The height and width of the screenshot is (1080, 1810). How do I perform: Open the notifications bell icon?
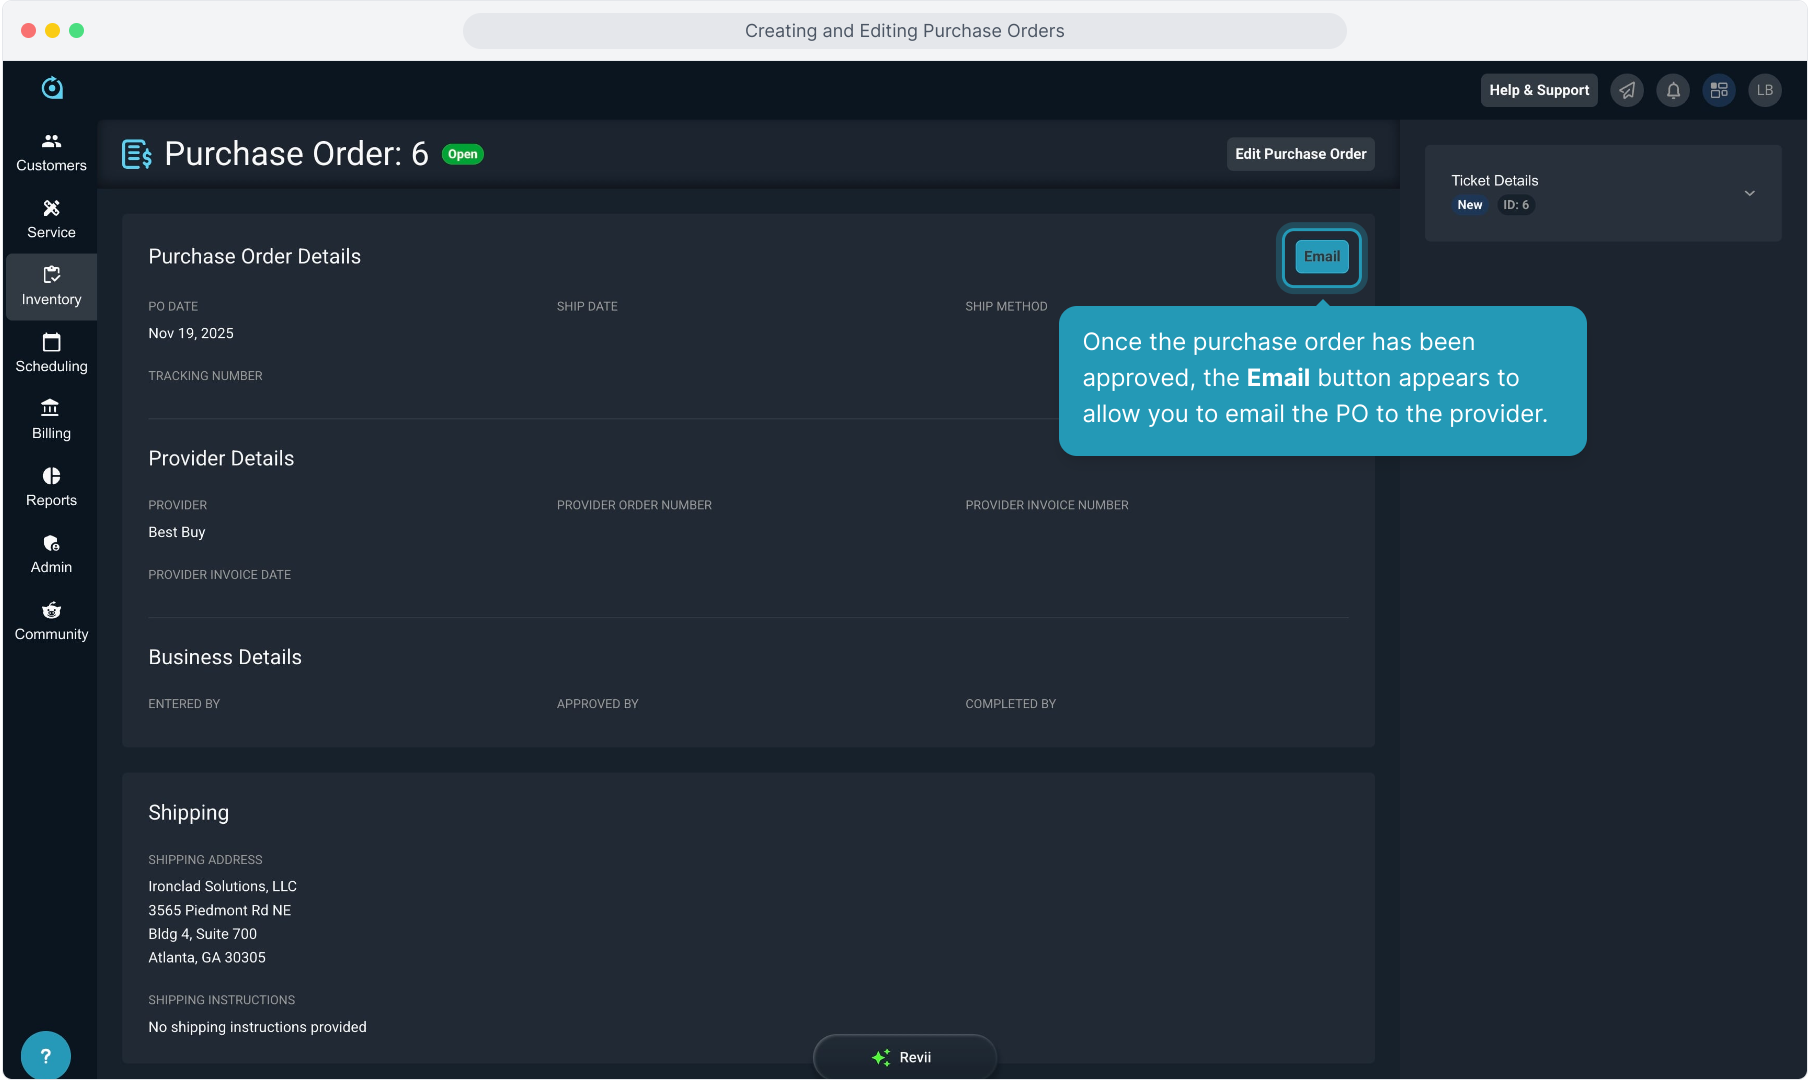coord(1672,90)
